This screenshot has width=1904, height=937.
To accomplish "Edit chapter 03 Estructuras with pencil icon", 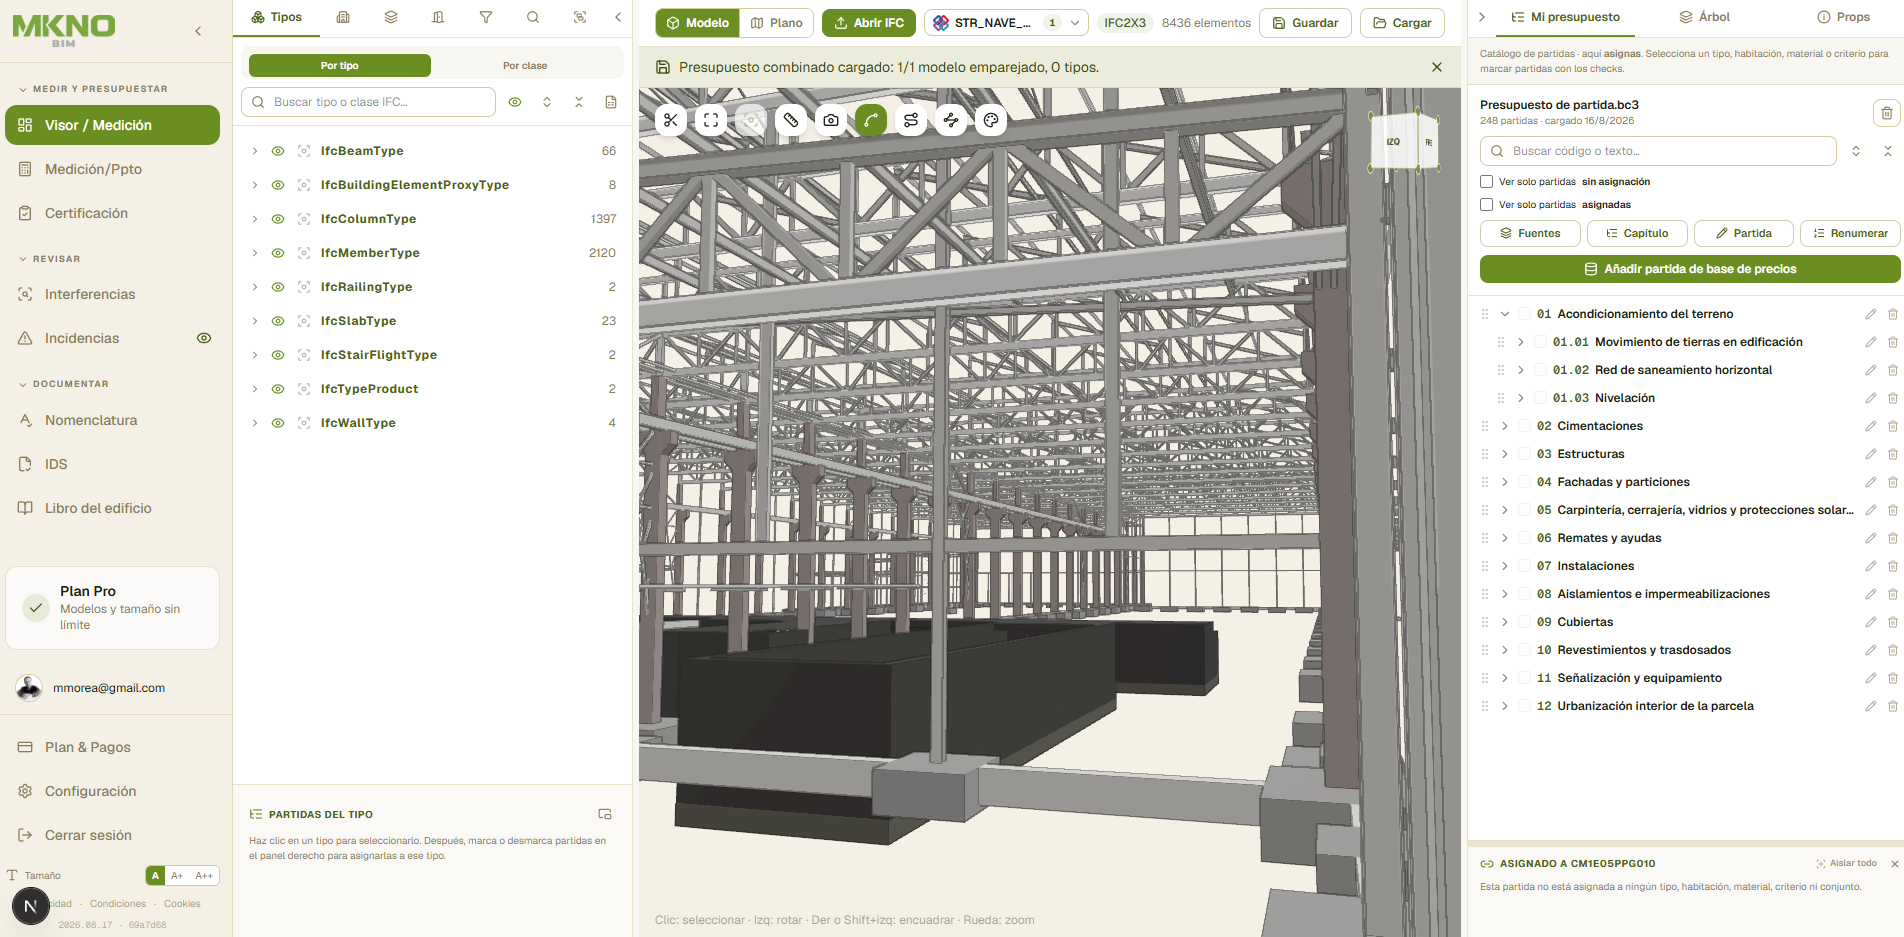I will (x=1870, y=454).
